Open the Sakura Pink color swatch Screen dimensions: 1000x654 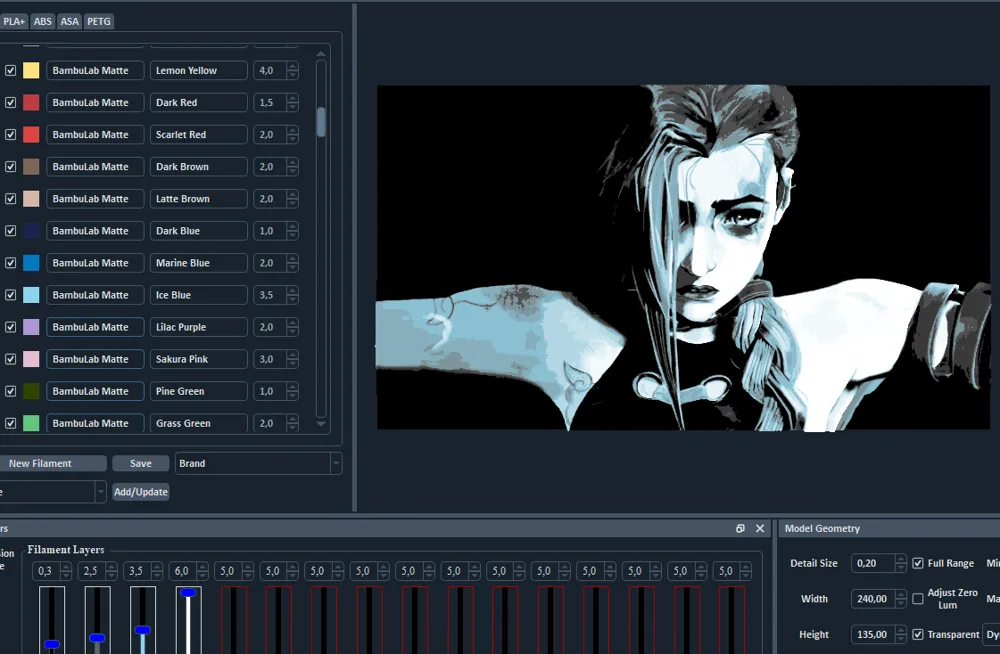point(31,359)
